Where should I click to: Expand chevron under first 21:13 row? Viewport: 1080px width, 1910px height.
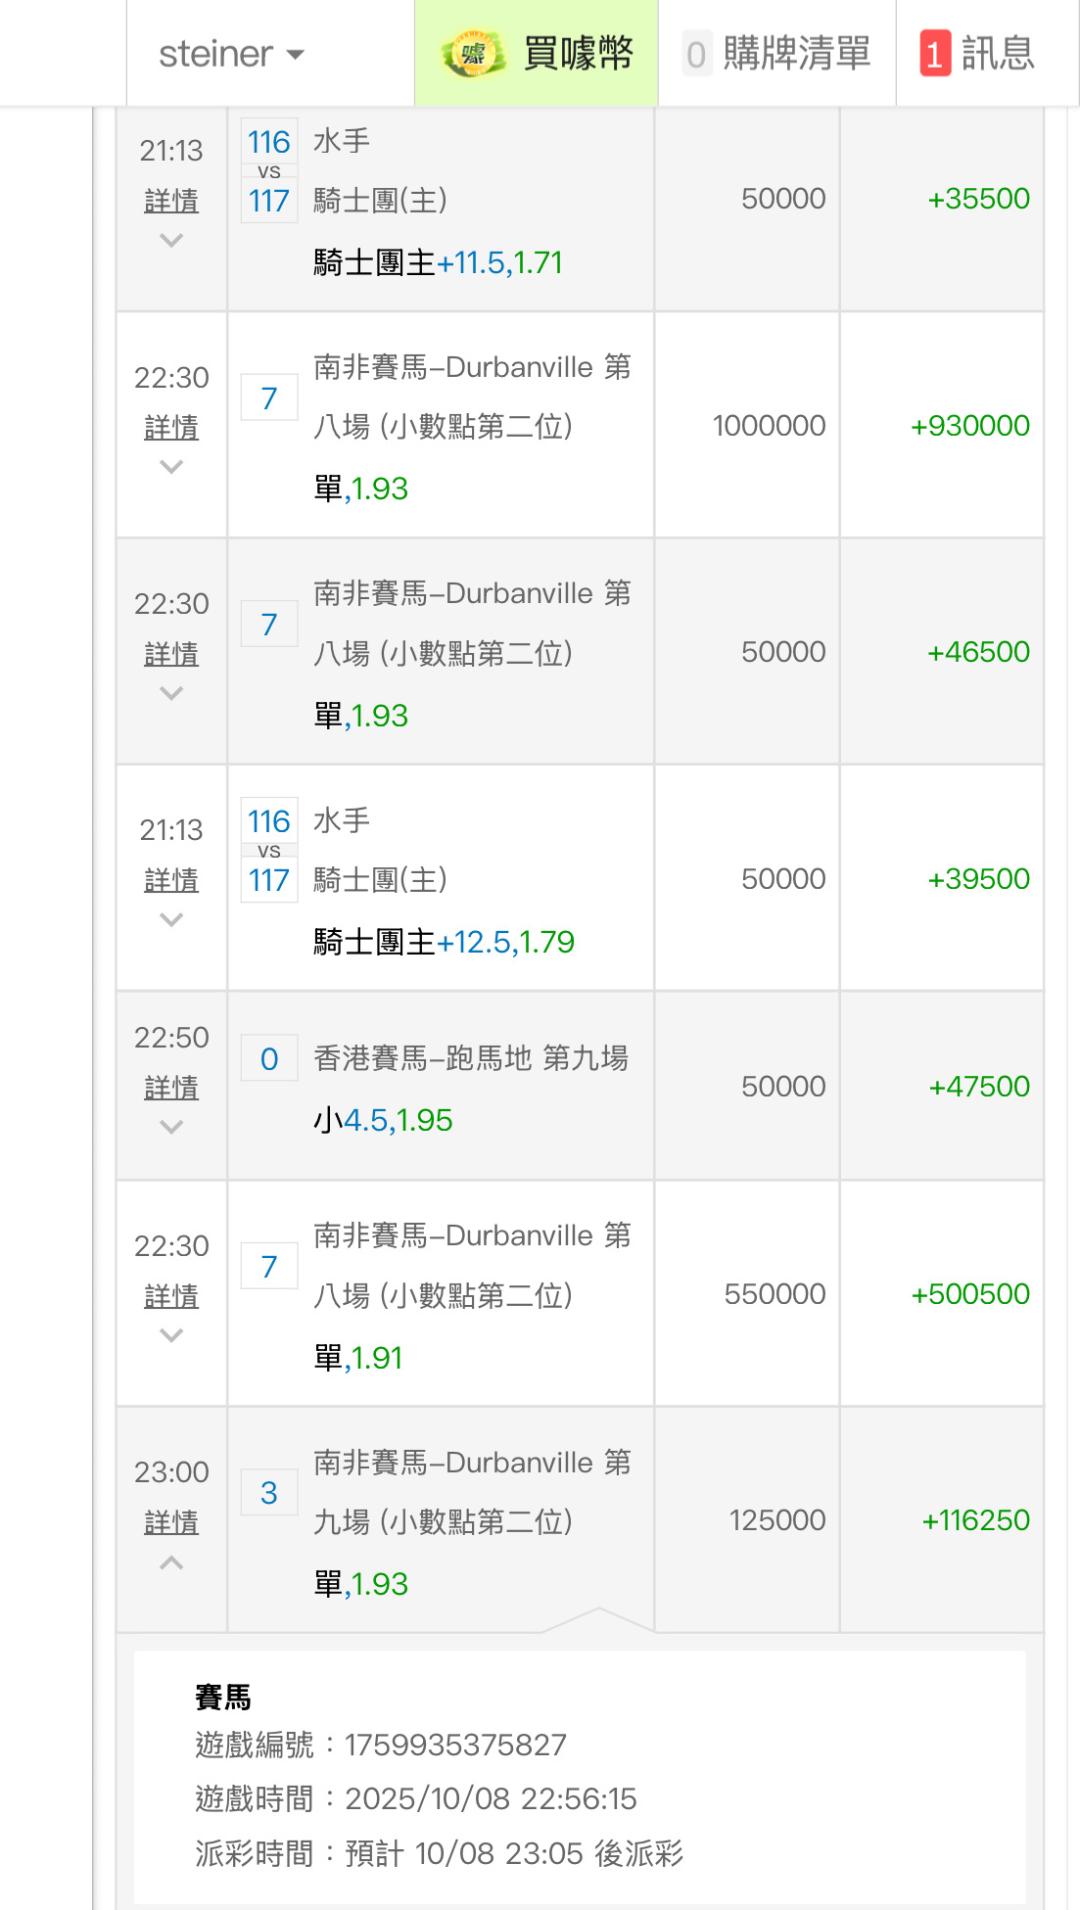point(171,241)
